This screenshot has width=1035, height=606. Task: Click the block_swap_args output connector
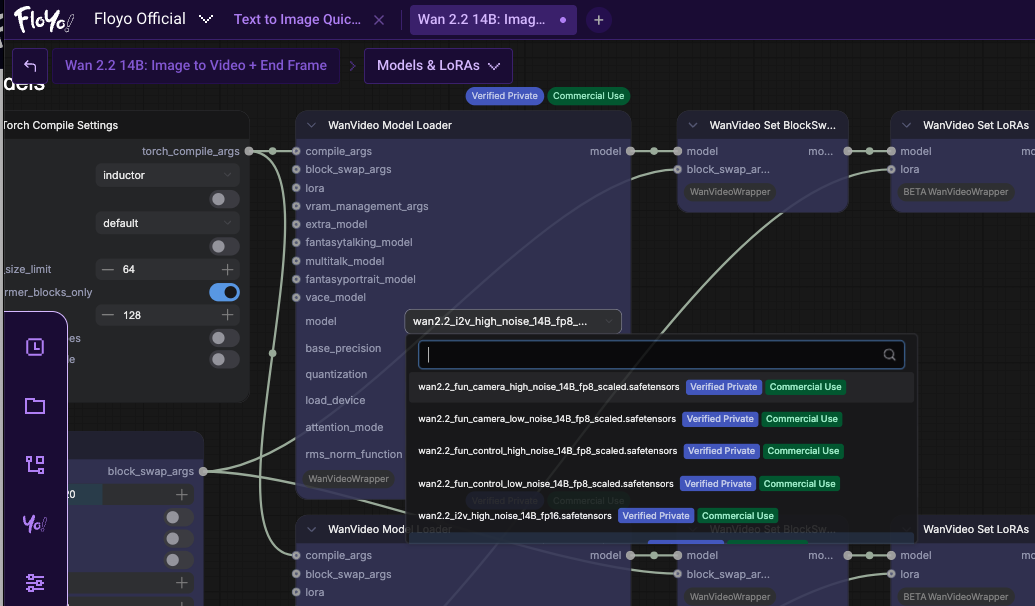(x=203, y=471)
